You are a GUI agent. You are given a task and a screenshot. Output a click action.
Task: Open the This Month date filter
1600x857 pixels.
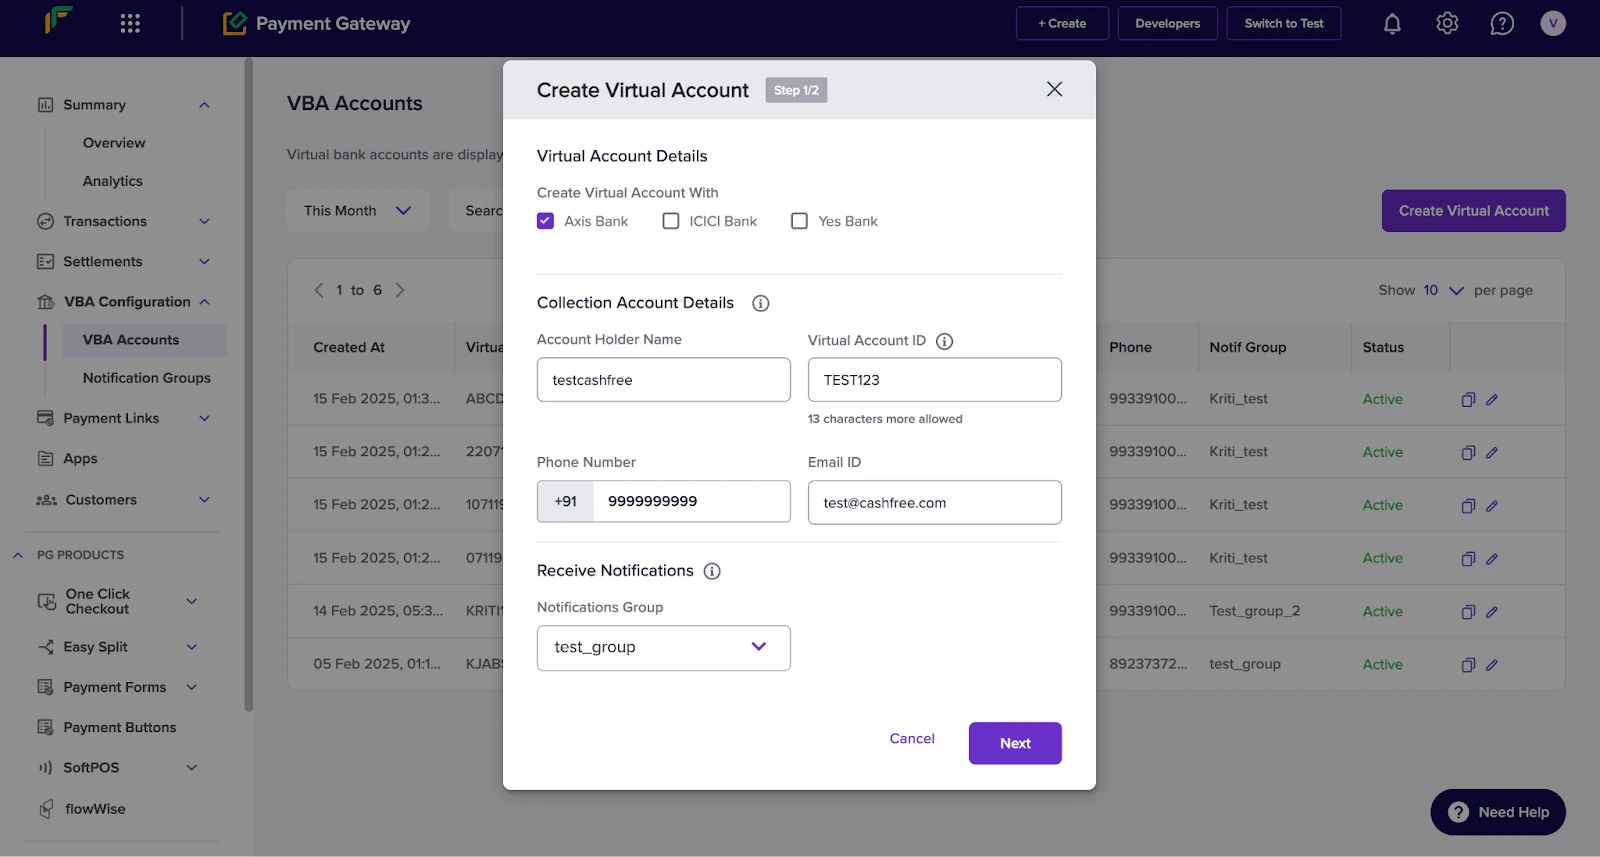pyautogui.click(x=358, y=211)
